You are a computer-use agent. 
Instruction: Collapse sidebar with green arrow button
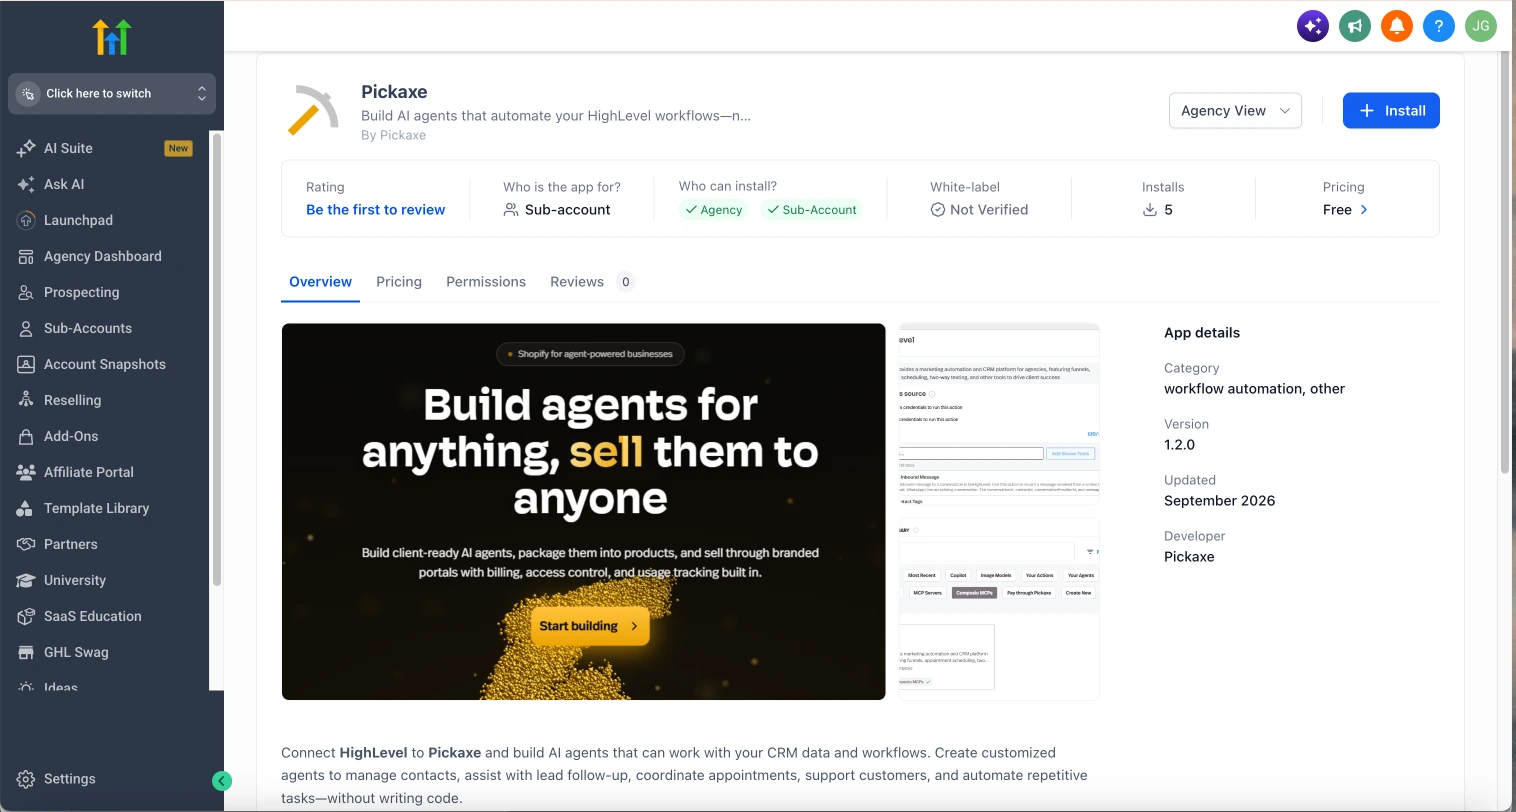pyautogui.click(x=222, y=781)
